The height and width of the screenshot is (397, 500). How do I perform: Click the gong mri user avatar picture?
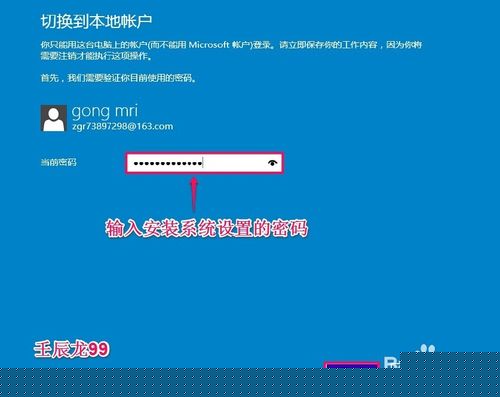pos(53,118)
